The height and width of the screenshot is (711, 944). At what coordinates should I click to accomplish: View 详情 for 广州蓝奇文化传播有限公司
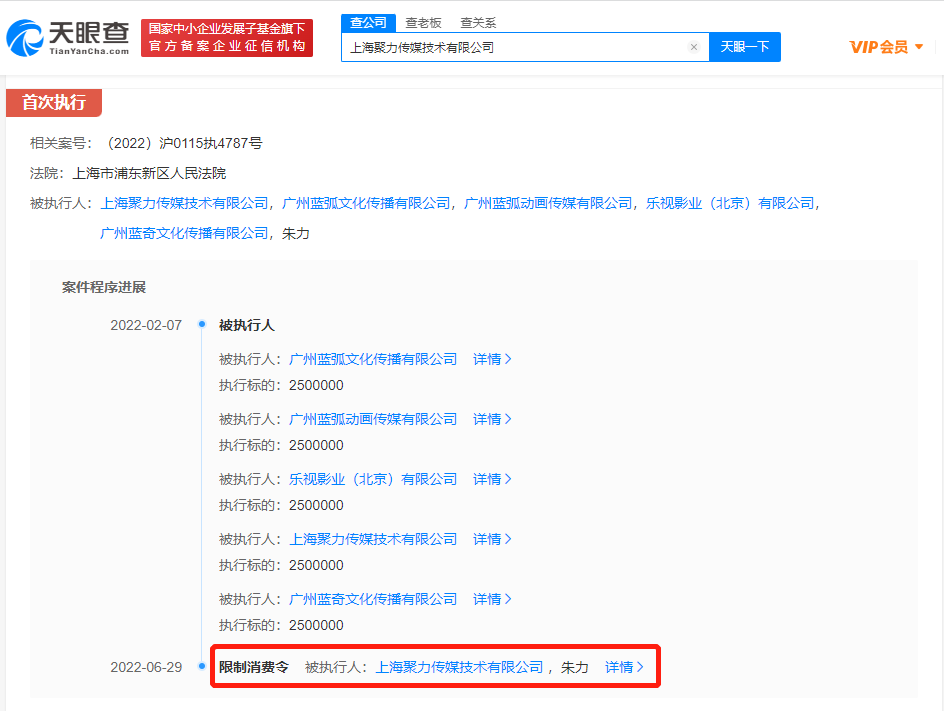pyautogui.click(x=492, y=600)
